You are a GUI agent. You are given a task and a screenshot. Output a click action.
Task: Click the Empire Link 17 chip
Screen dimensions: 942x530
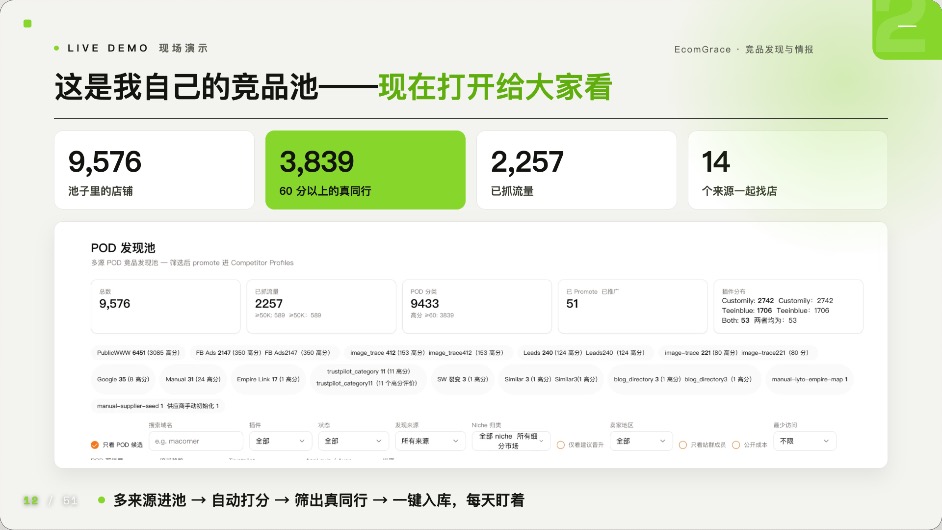pos(268,379)
